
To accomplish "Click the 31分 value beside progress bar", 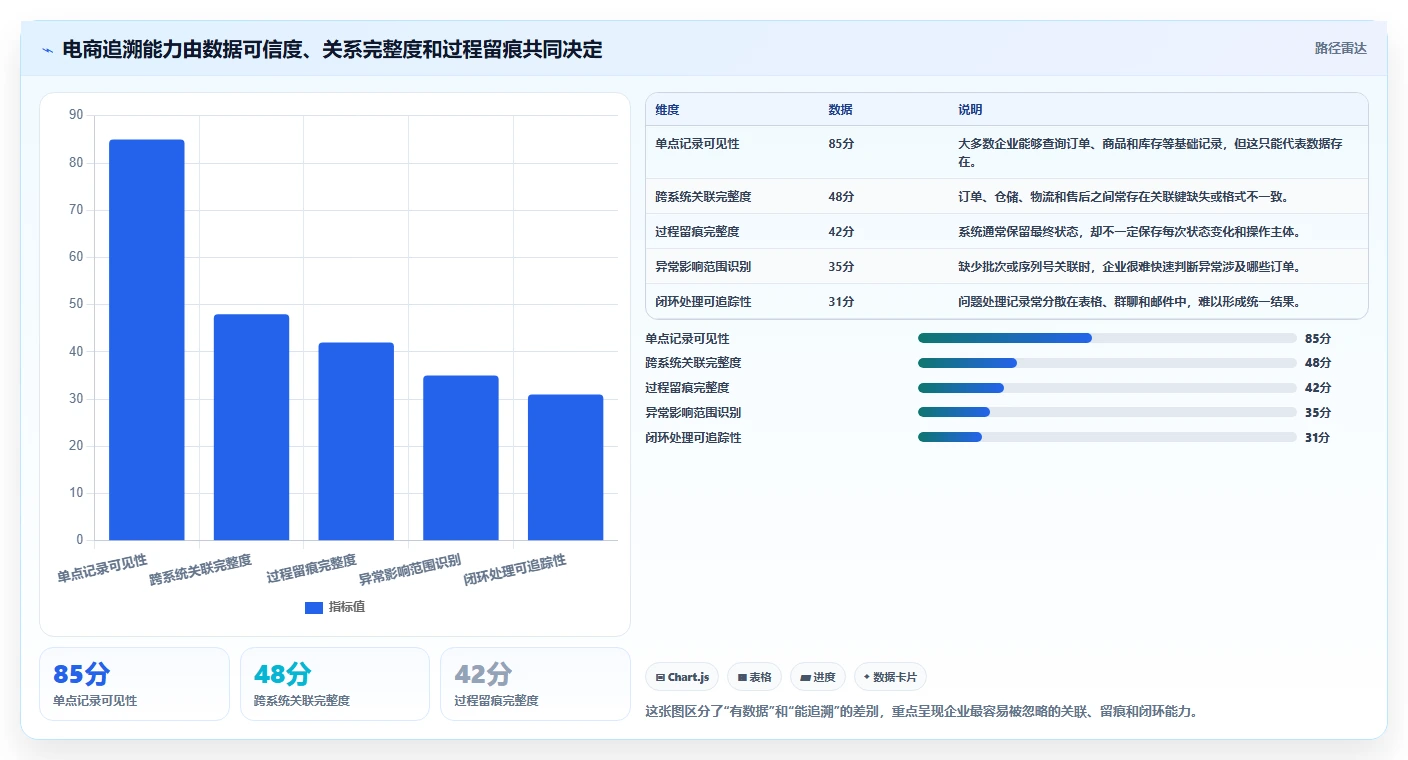I will [1318, 438].
